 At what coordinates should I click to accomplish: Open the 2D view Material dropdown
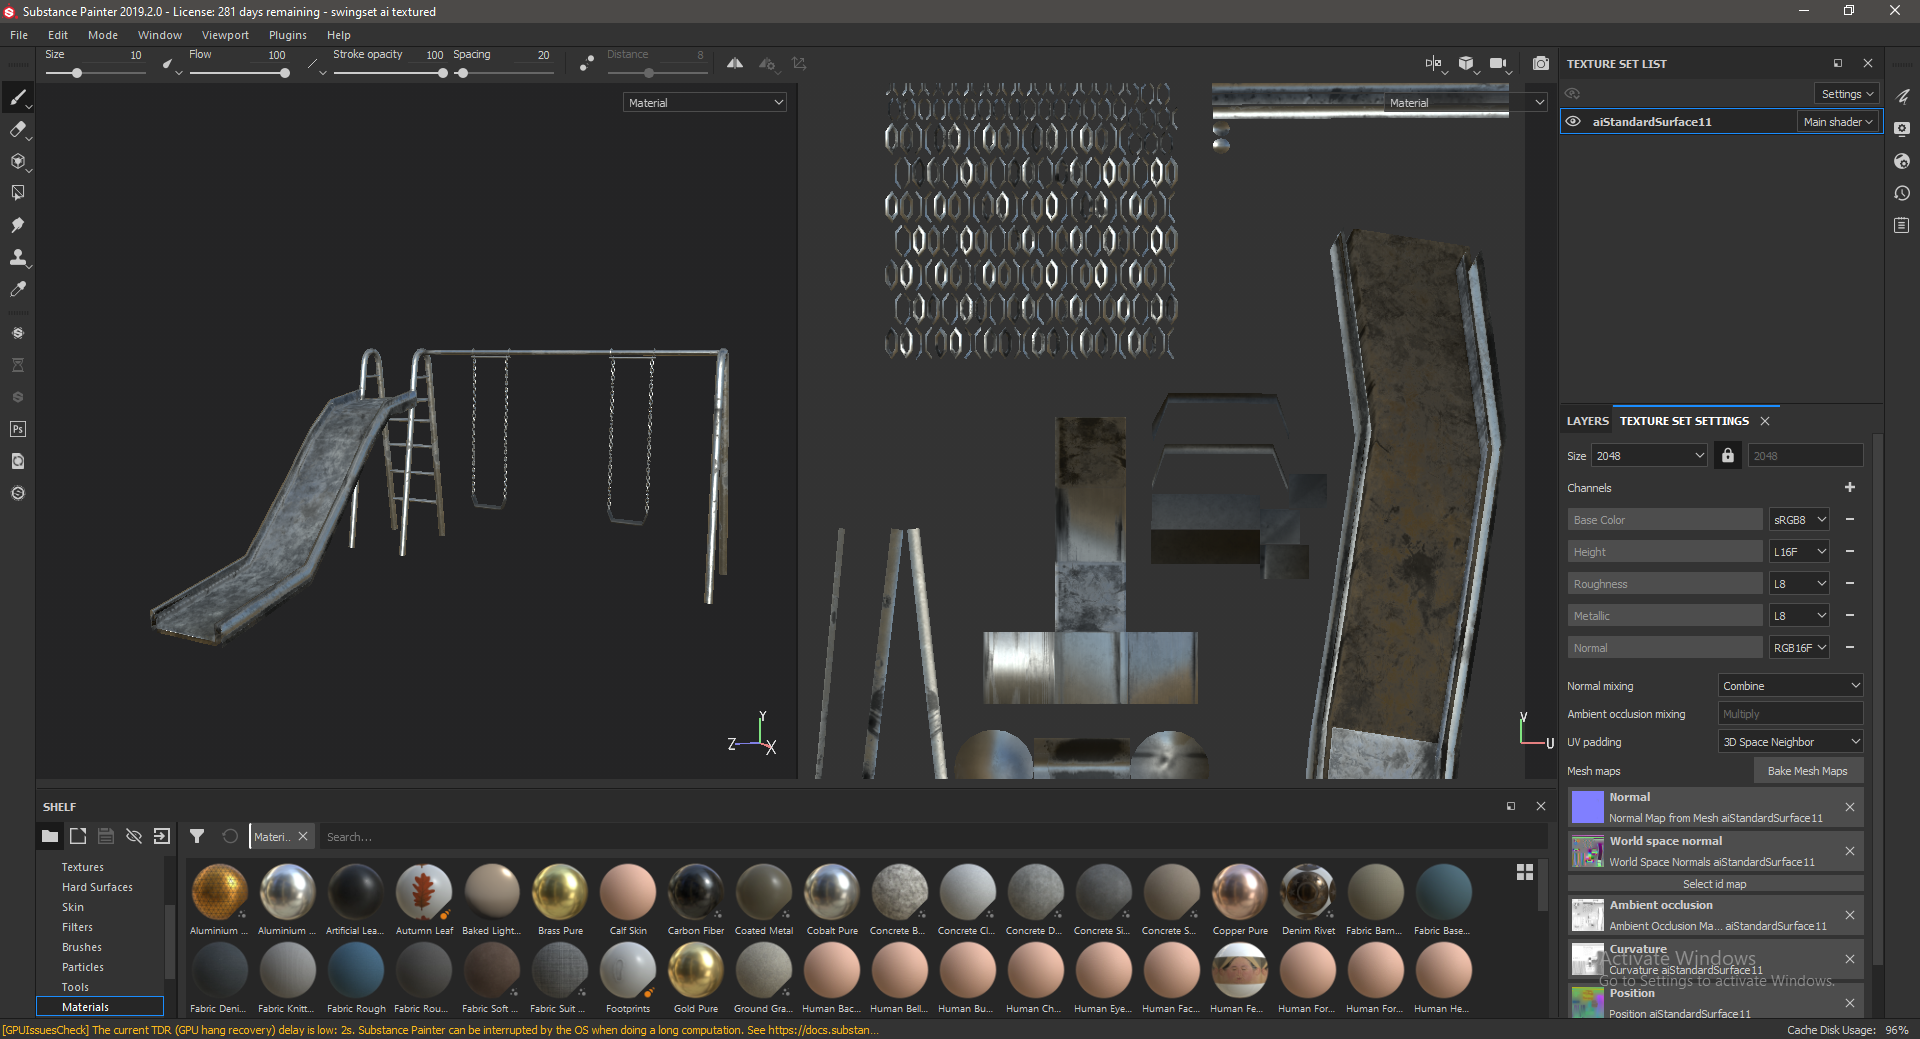tap(1467, 102)
